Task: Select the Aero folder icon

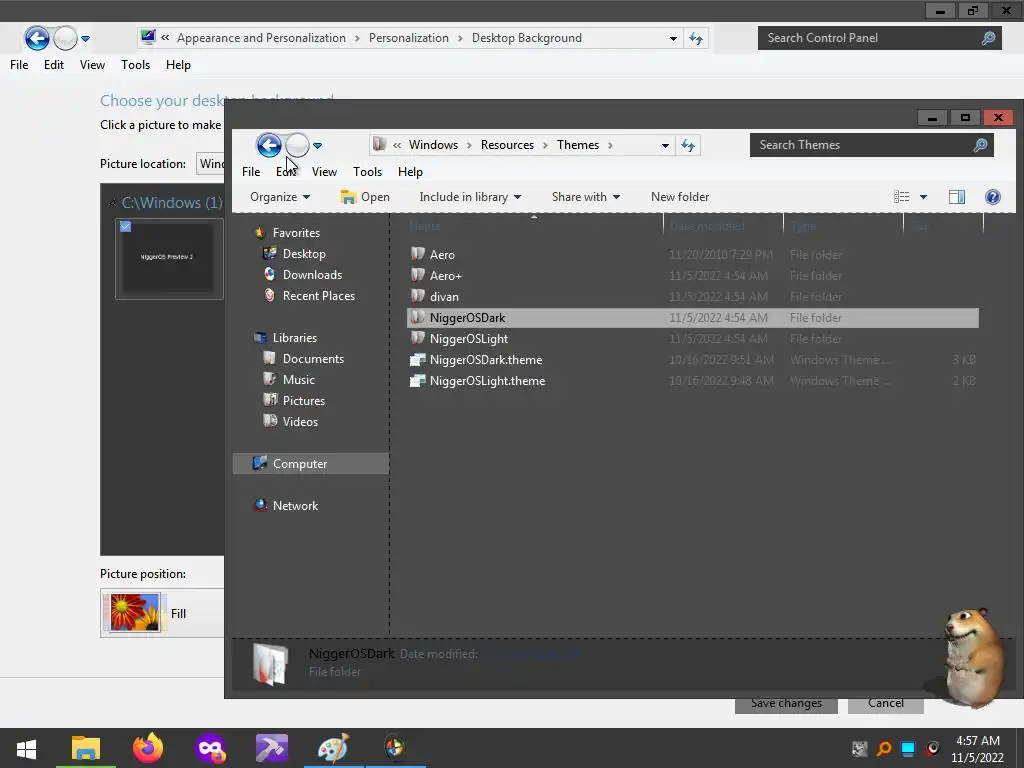Action: point(418,254)
